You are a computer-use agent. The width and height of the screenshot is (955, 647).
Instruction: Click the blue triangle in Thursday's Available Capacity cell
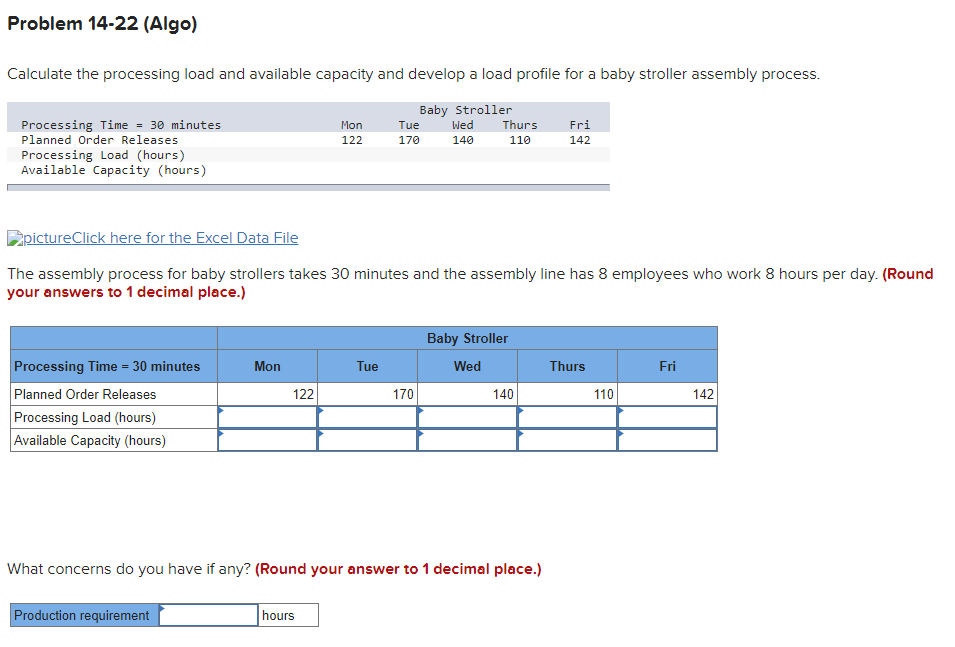point(522,434)
